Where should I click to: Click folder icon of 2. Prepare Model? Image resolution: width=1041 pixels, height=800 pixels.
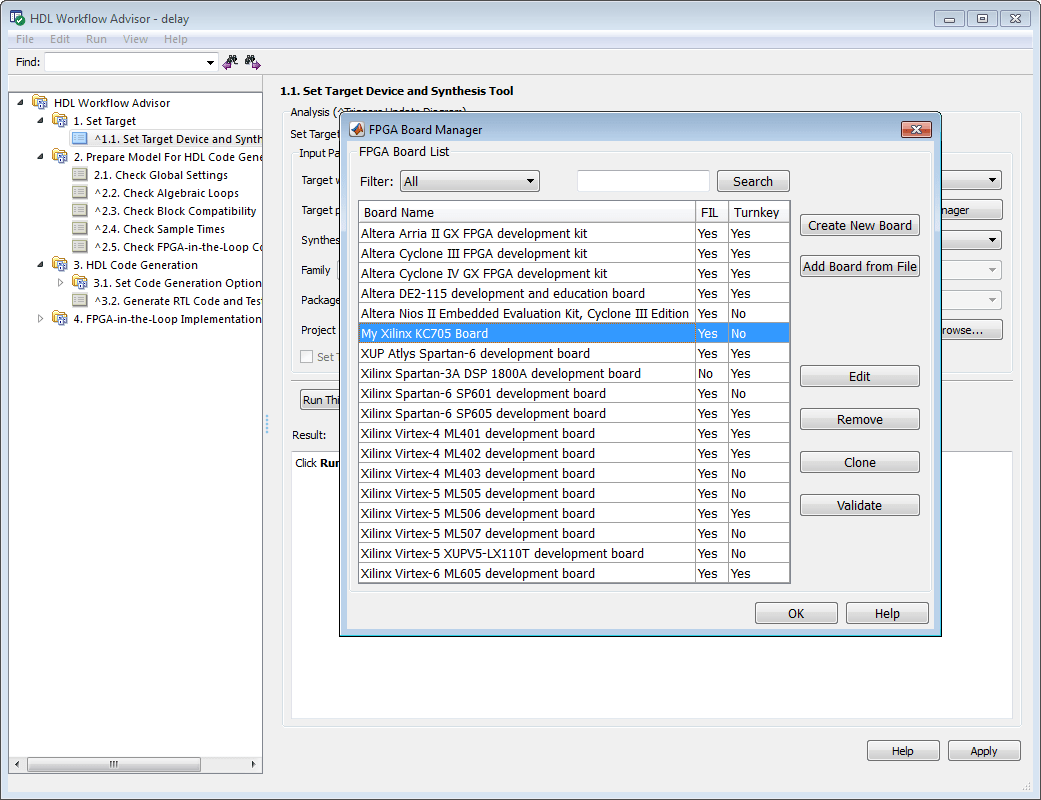(x=60, y=157)
